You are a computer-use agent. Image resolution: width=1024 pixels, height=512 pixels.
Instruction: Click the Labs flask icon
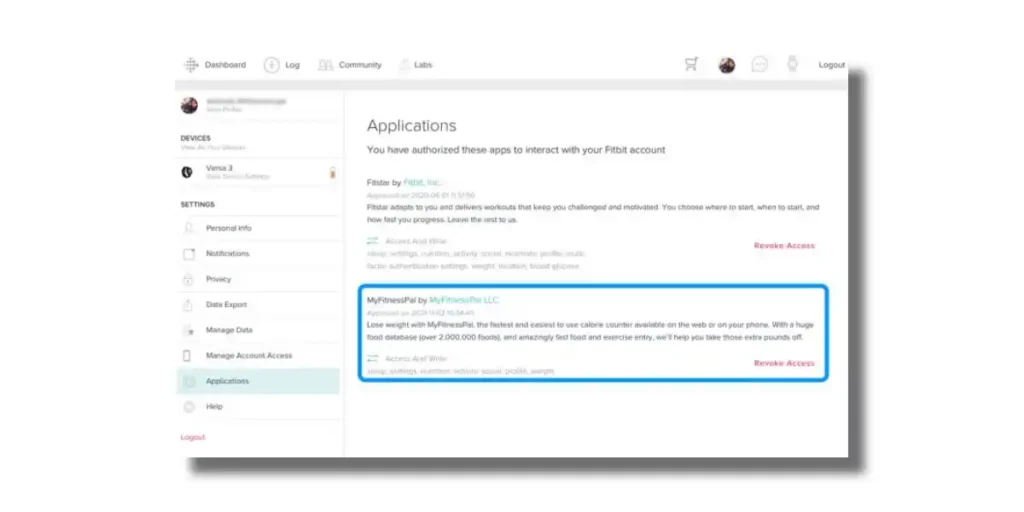pos(404,65)
